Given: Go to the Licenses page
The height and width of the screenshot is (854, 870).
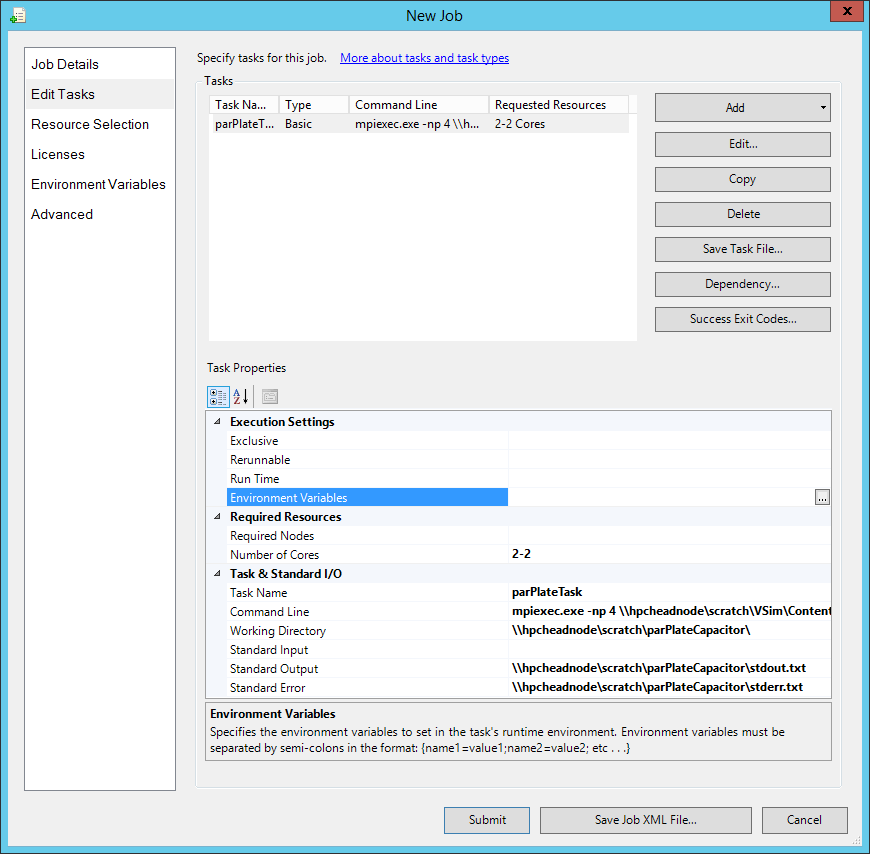Looking at the screenshot, I should click(x=58, y=154).
